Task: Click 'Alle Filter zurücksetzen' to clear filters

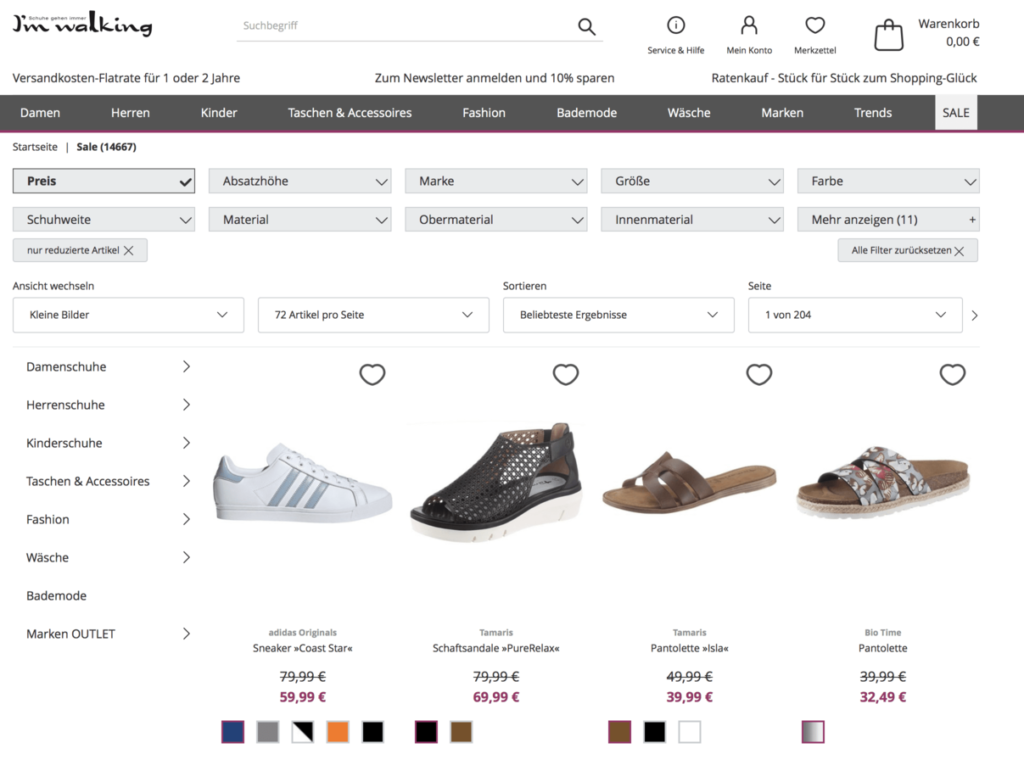Action: coord(906,250)
